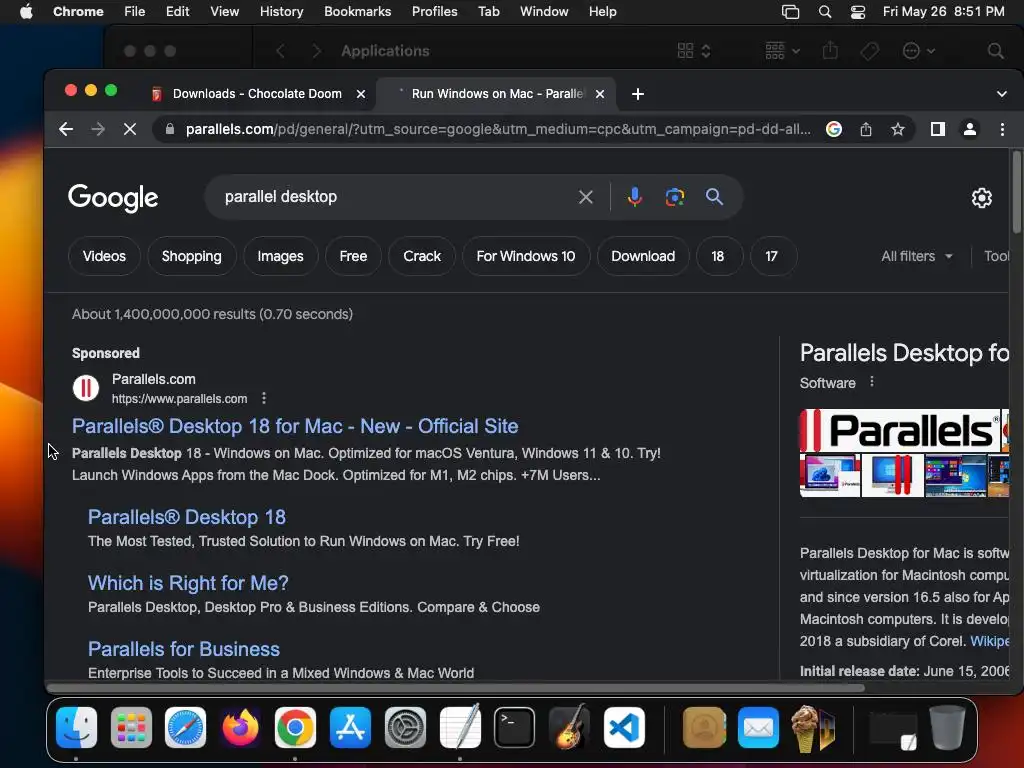Open a new tab with plus button
Viewport: 1024px width, 768px height.
[638, 94]
